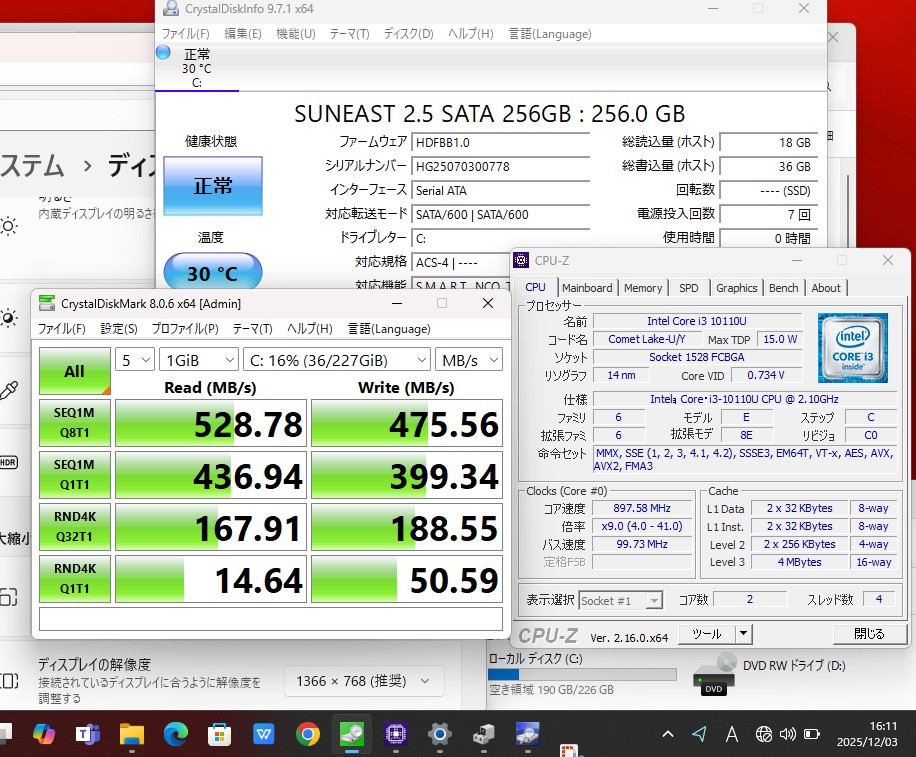
Task: Switch to Graphics tab in CPU-Z
Action: [736, 288]
